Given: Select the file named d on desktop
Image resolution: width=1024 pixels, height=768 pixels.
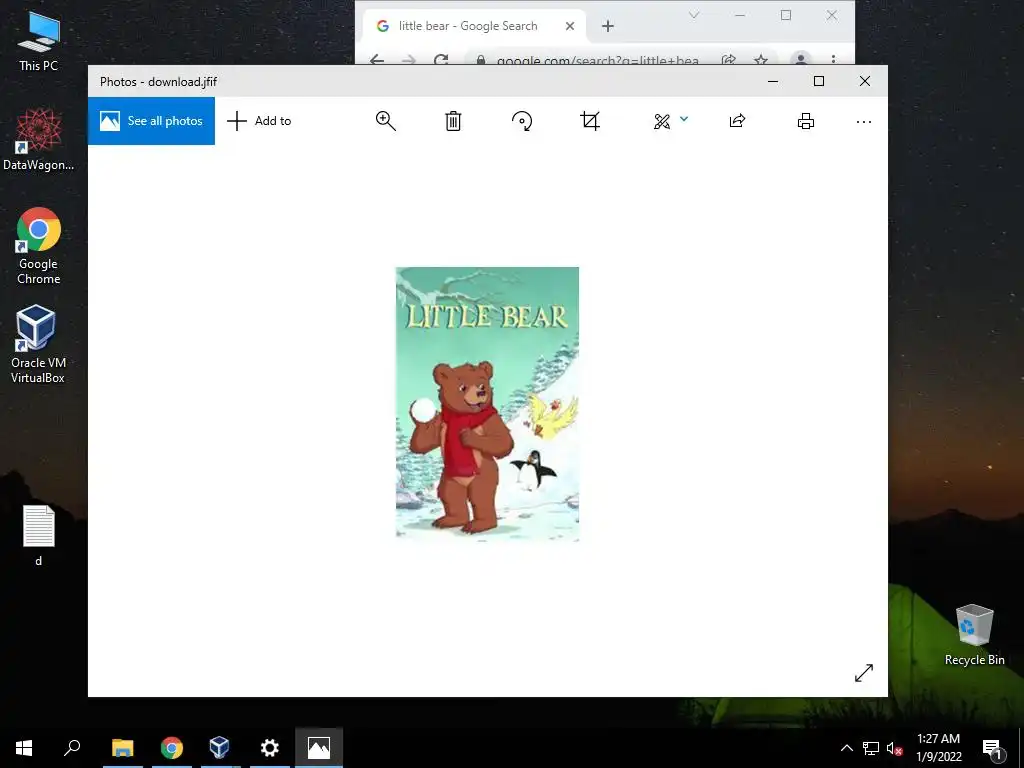Looking at the screenshot, I should tap(39, 536).
